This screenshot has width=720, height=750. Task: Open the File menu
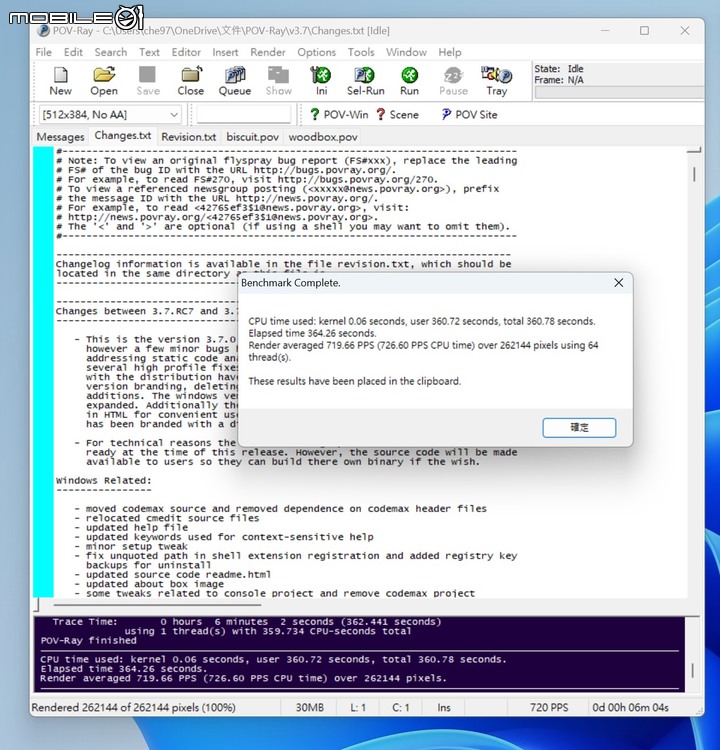(44, 52)
